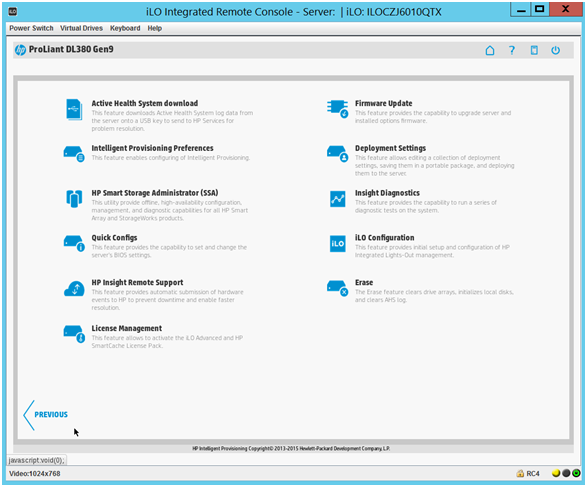
Task: Go back with the PREVIOUS link
Action: point(46,415)
